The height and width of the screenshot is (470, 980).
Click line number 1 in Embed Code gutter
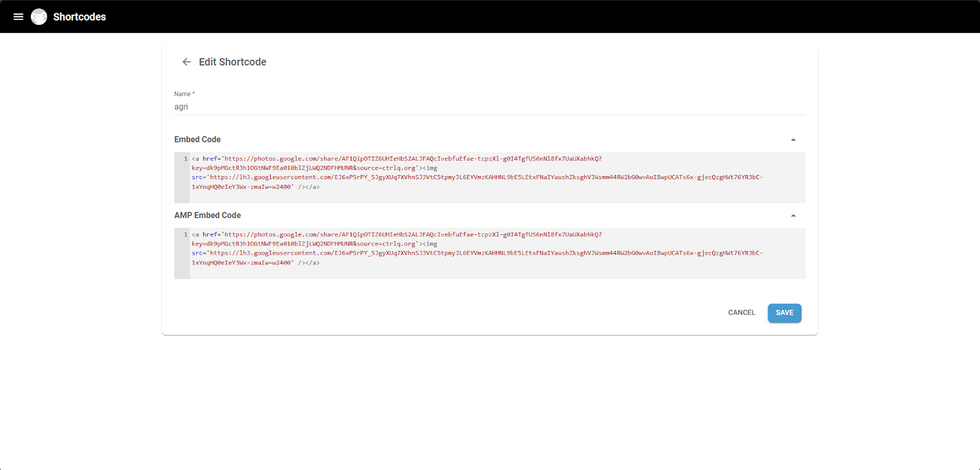click(185, 159)
